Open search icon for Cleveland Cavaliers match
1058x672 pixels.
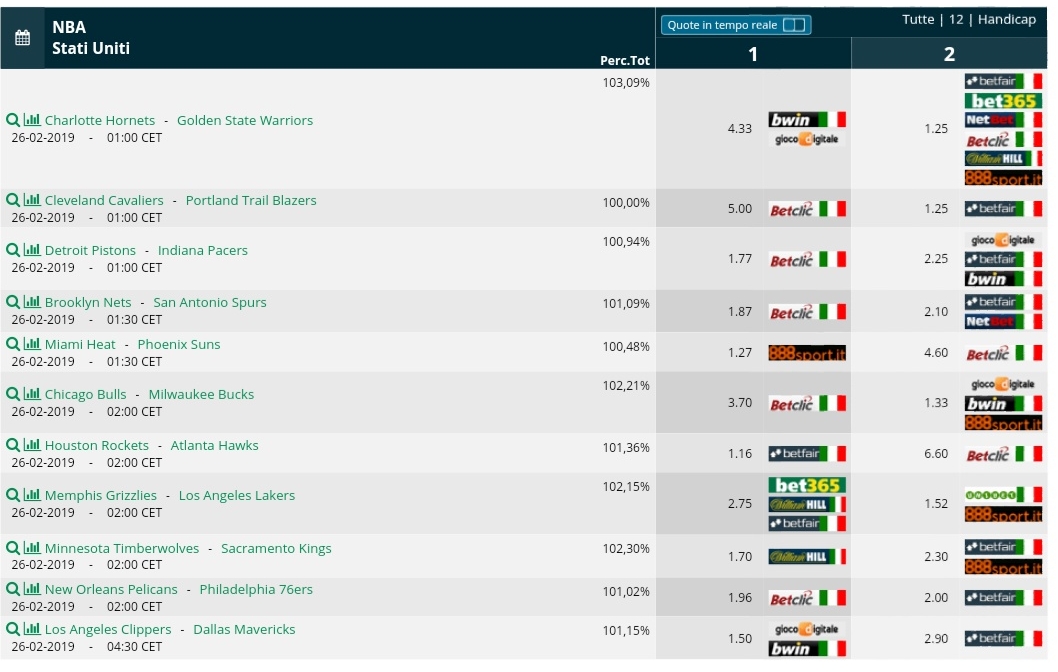click(x=13, y=200)
